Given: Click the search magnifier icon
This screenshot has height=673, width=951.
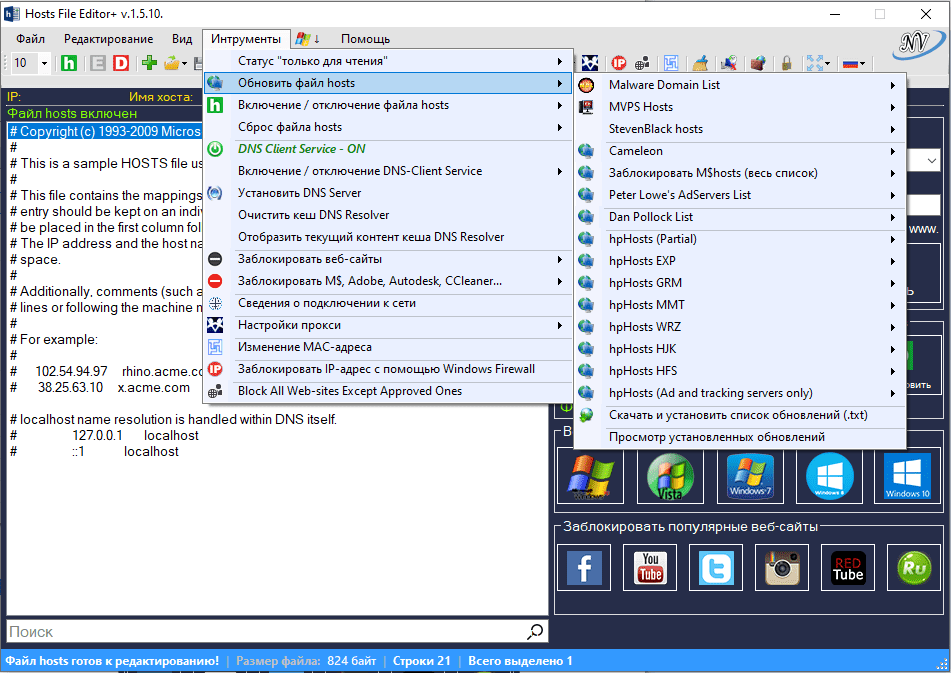Looking at the screenshot, I should point(535,631).
